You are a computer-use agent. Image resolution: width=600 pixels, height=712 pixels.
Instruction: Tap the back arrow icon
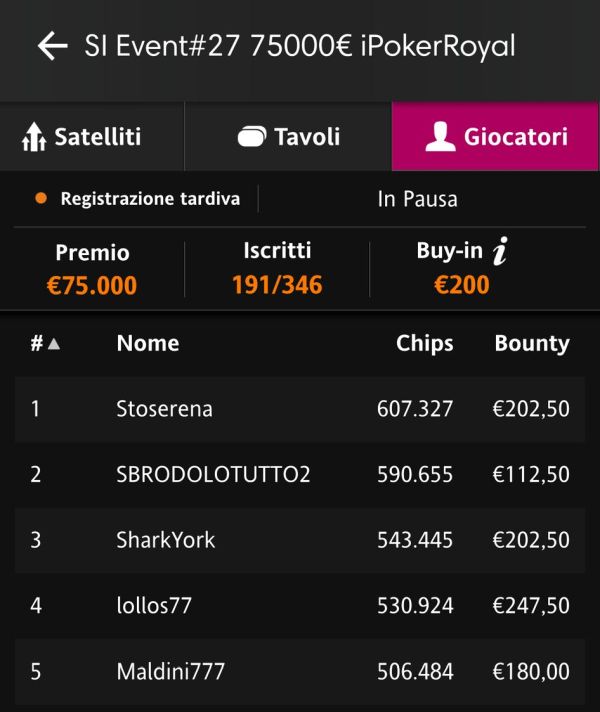click(x=53, y=46)
